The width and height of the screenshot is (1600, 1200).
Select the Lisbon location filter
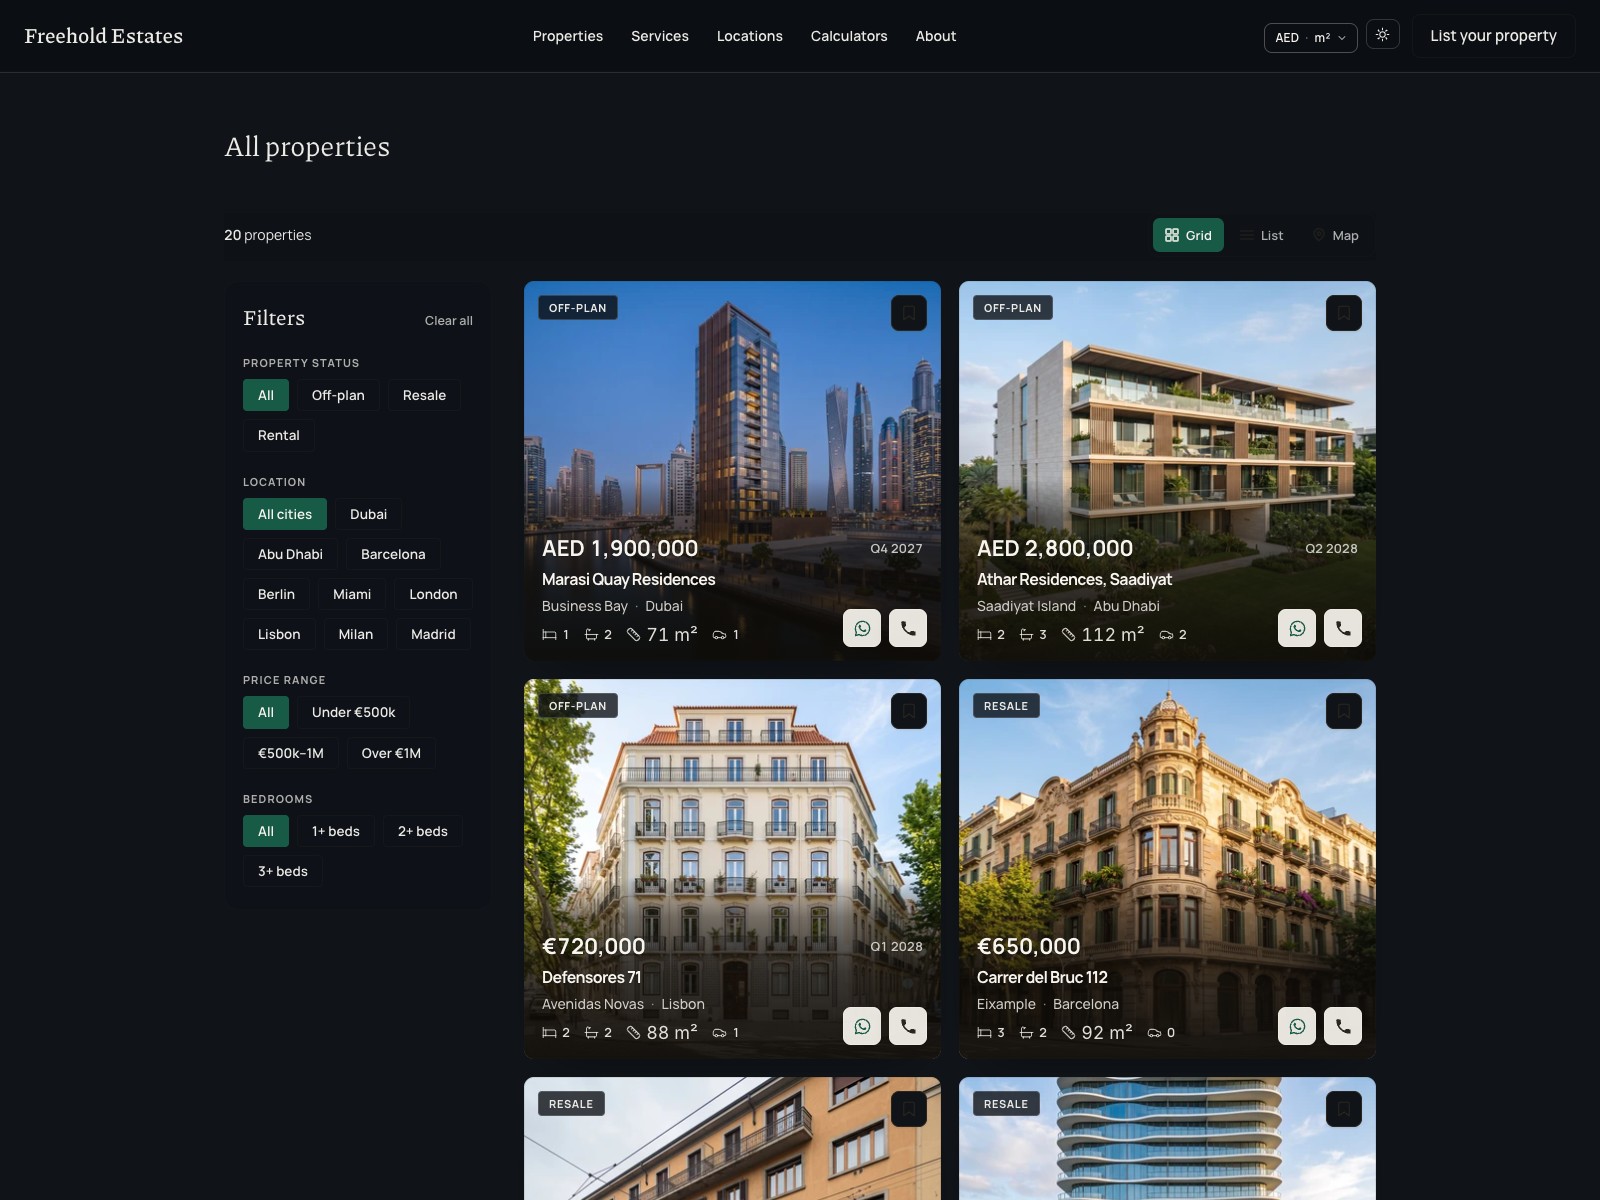click(279, 634)
